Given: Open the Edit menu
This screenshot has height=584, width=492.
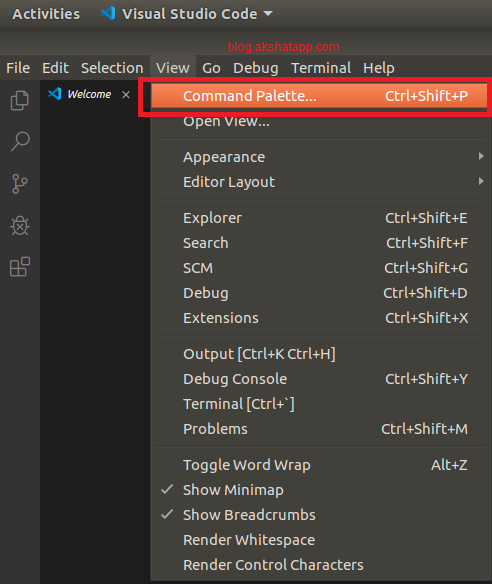Looking at the screenshot, I should tap(55, 68).
